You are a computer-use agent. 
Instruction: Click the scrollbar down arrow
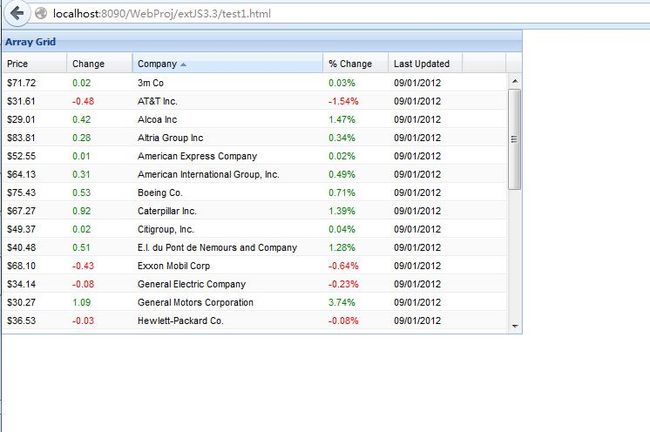tap(514, 326)
